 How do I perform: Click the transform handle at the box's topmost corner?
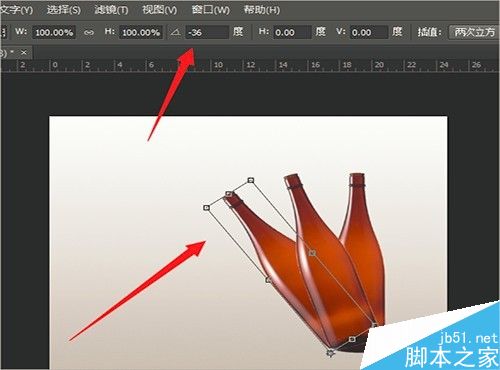click(x=251, y=180)
